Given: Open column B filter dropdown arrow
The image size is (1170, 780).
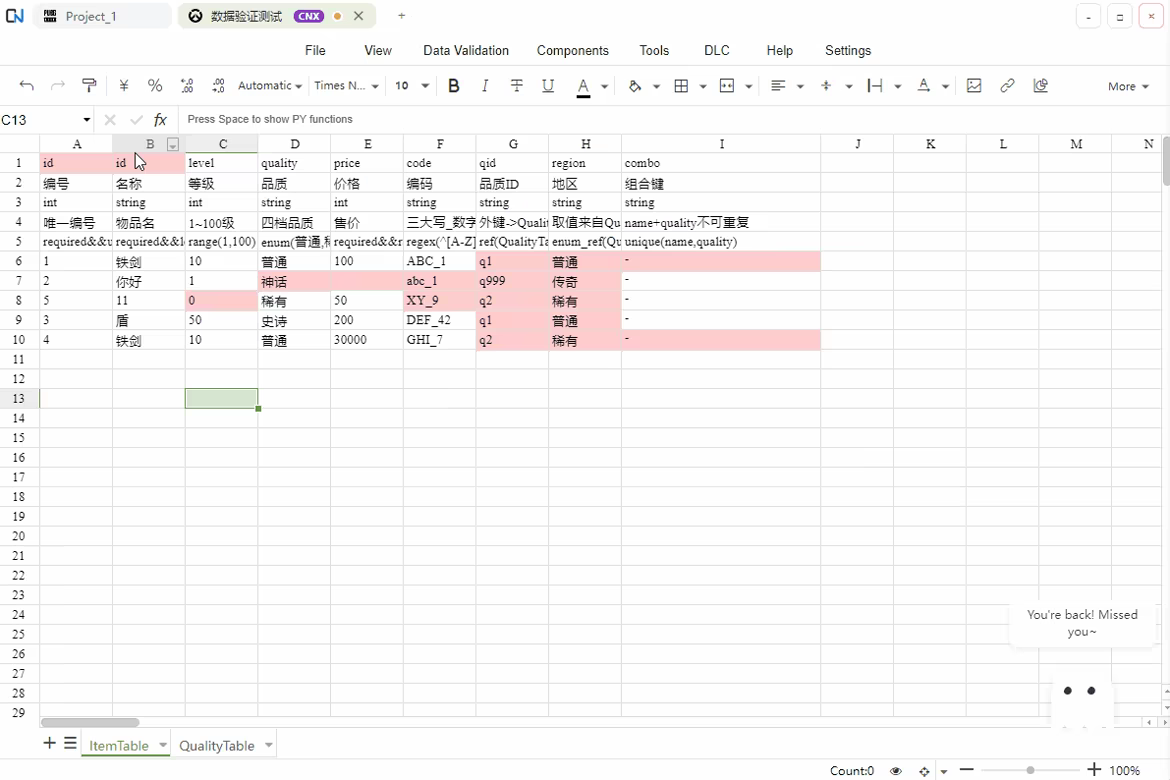Looking at the screenshot, I should [173, 145].
